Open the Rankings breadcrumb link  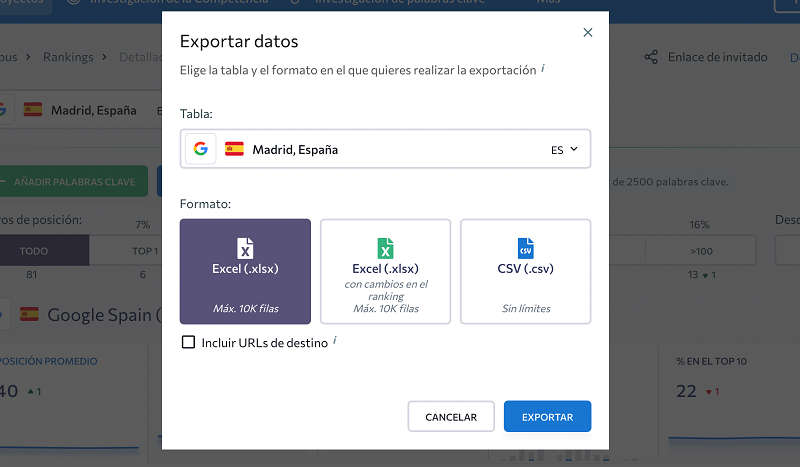pyautogui.click(x=68, y=57)
